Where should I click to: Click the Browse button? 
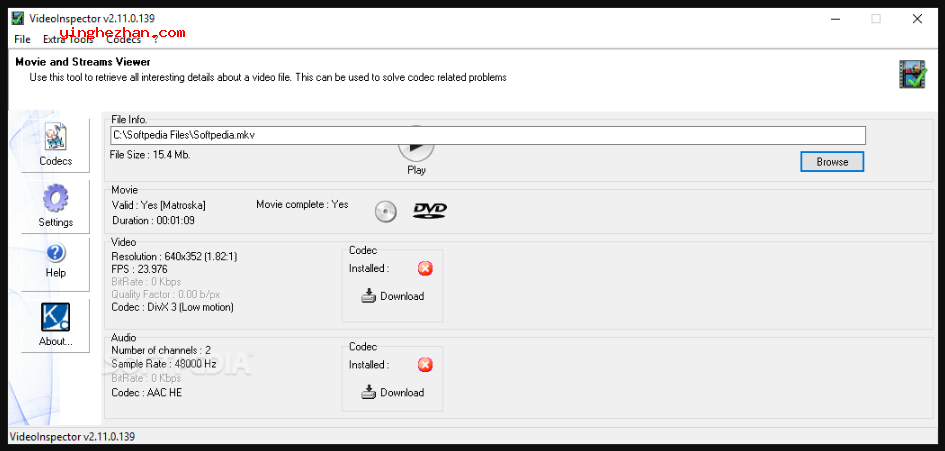click(x=832, y=162)
